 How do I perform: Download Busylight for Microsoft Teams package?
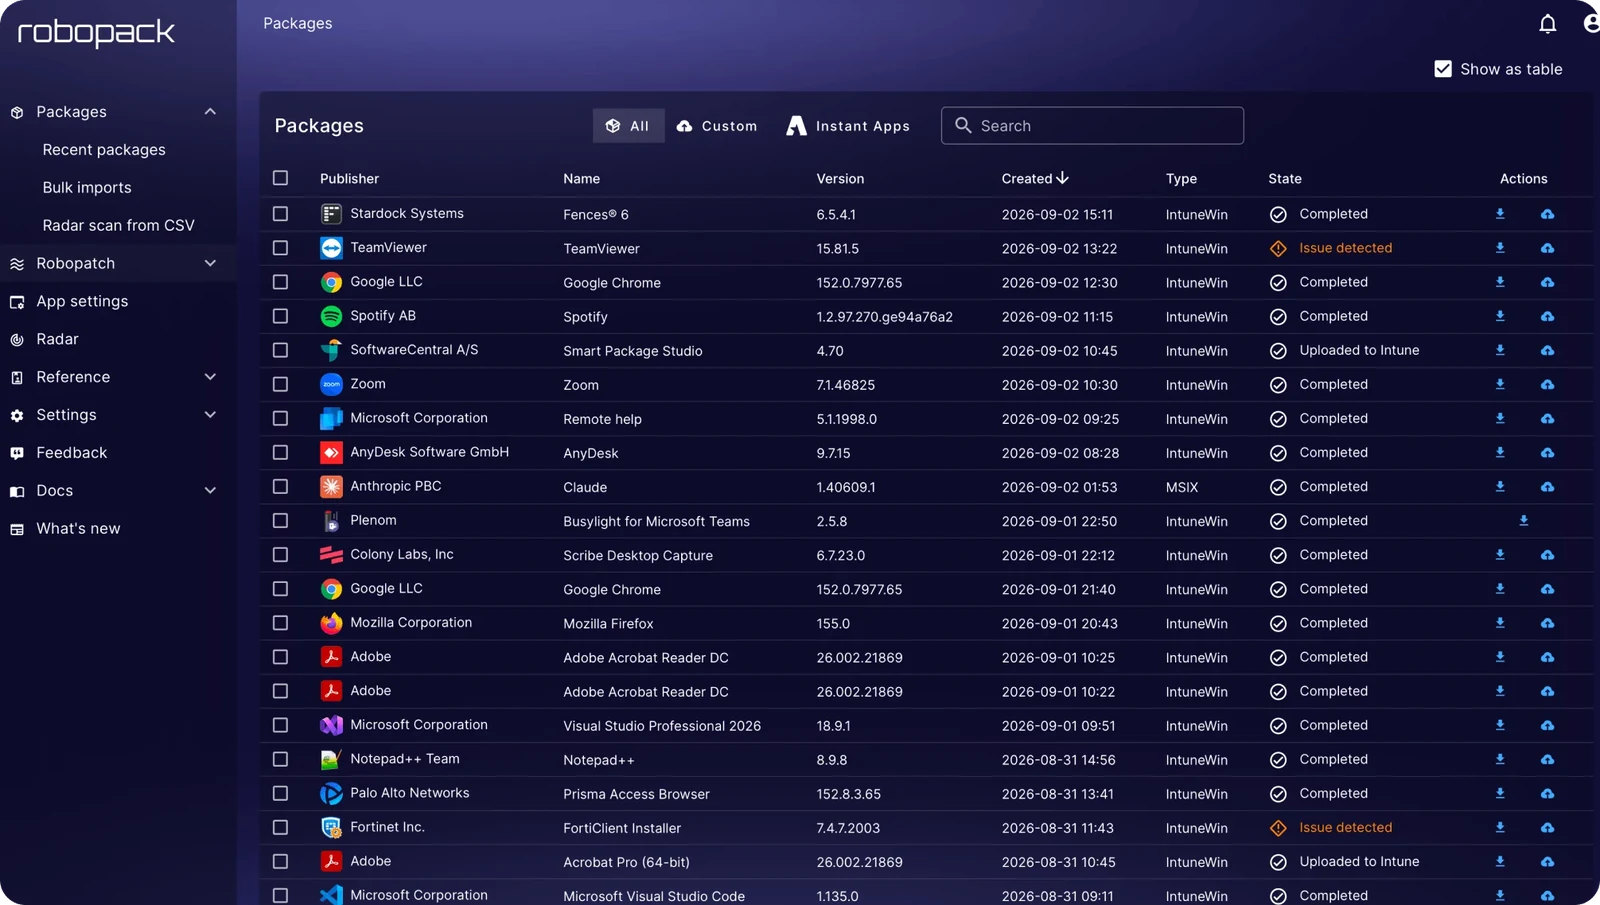tap(1523, 521)
